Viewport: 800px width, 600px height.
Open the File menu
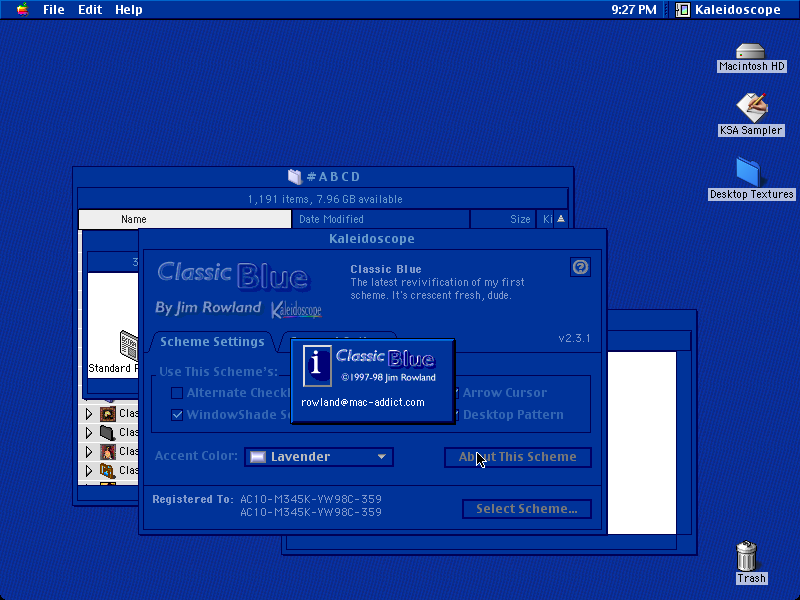(54, 10)
